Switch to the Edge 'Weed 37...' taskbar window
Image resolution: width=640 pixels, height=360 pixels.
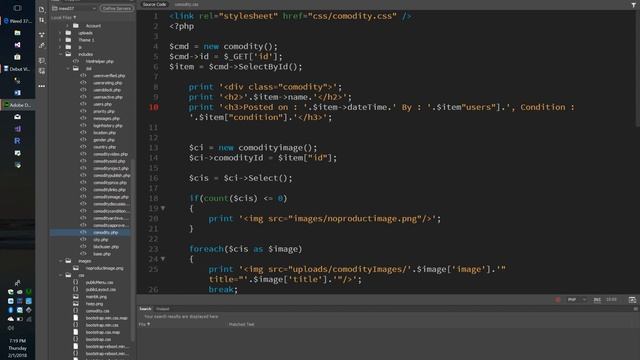point(18,21)
